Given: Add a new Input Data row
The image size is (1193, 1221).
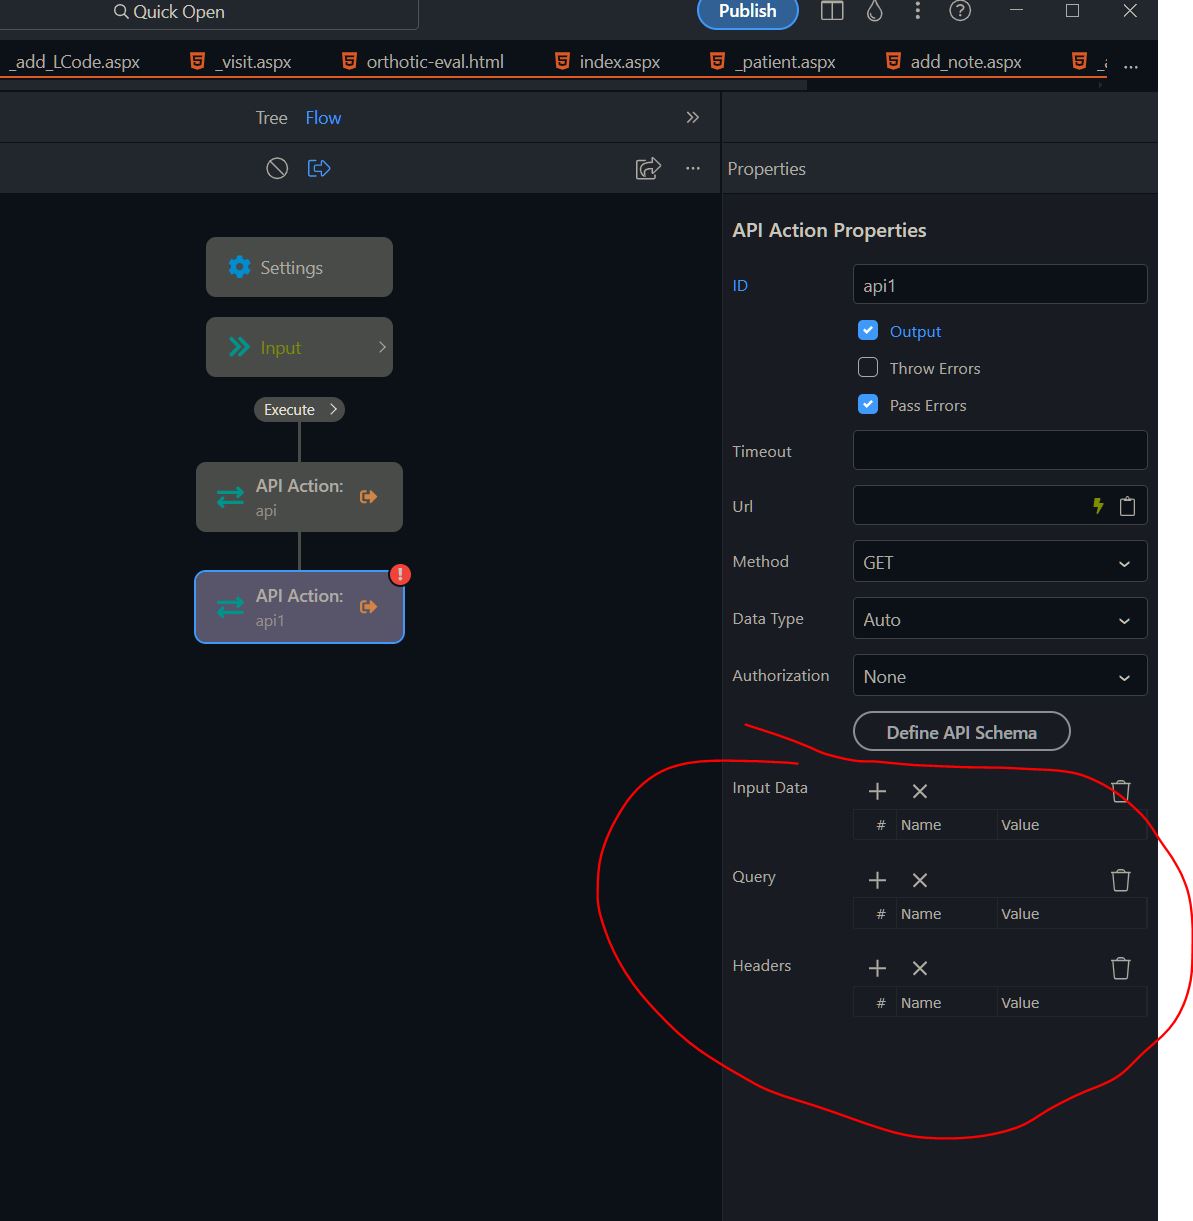Looking at the screenshot, I should pyautogui.click(x=877, y=791).
